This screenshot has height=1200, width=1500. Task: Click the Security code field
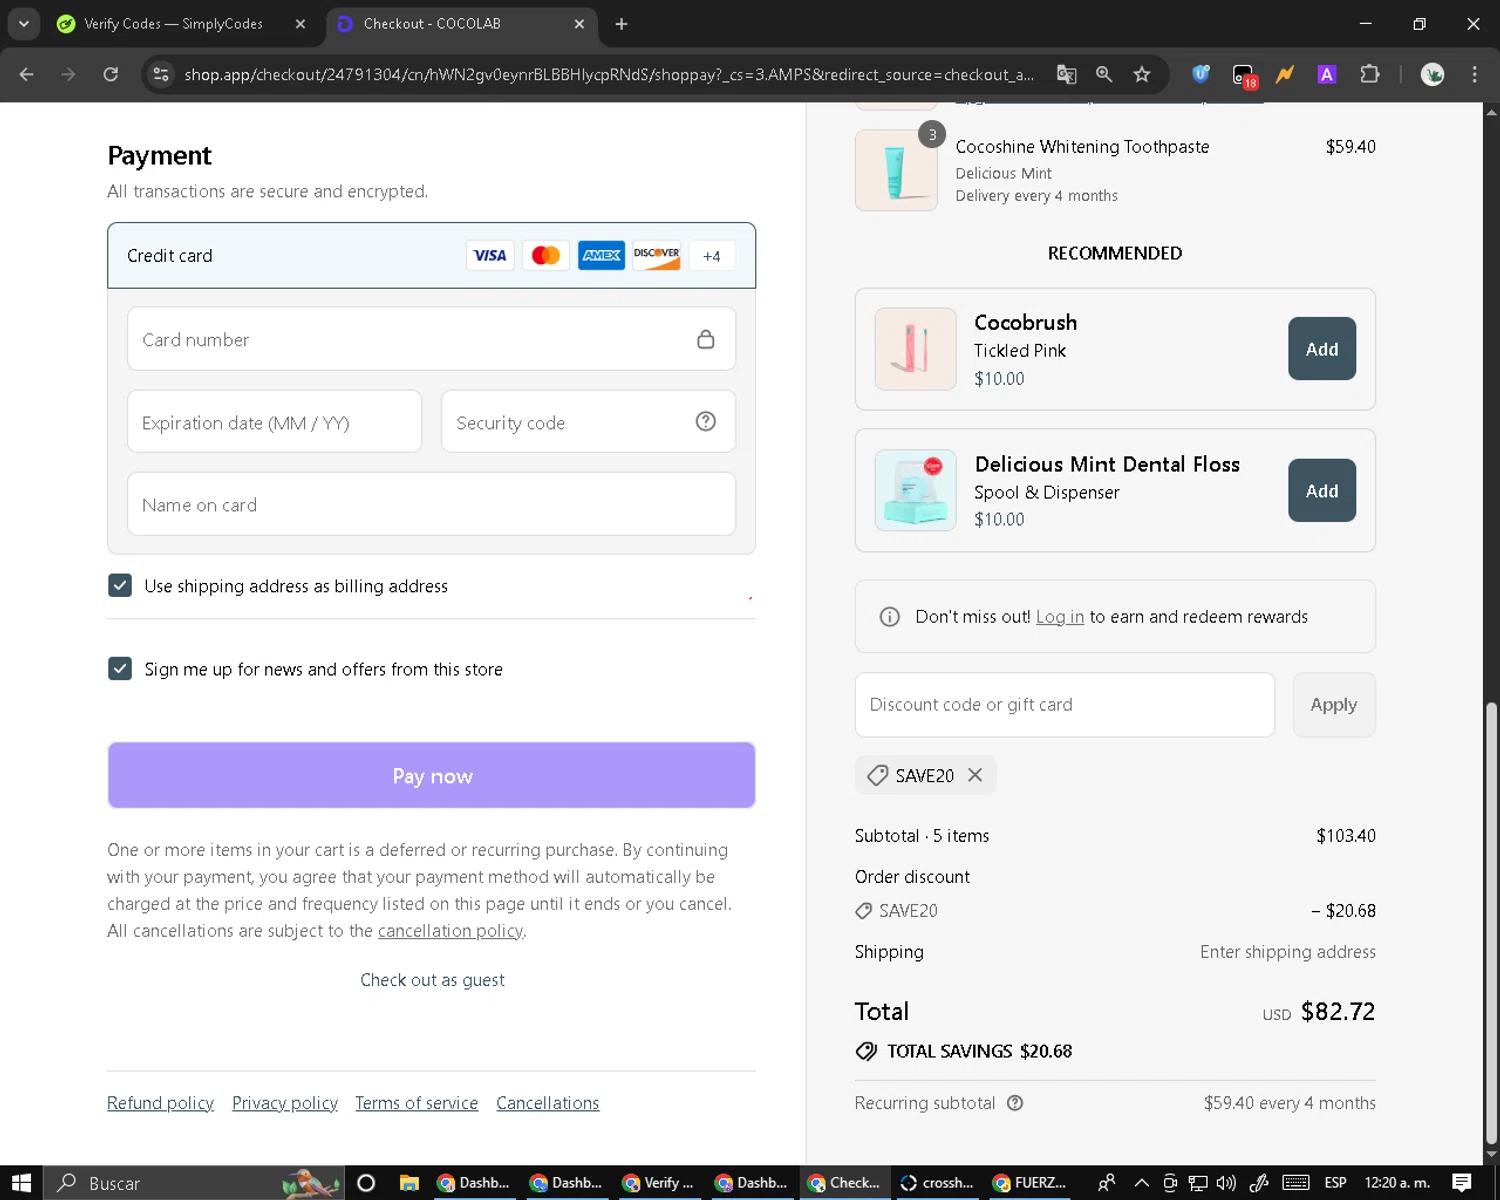click(588, 422)
